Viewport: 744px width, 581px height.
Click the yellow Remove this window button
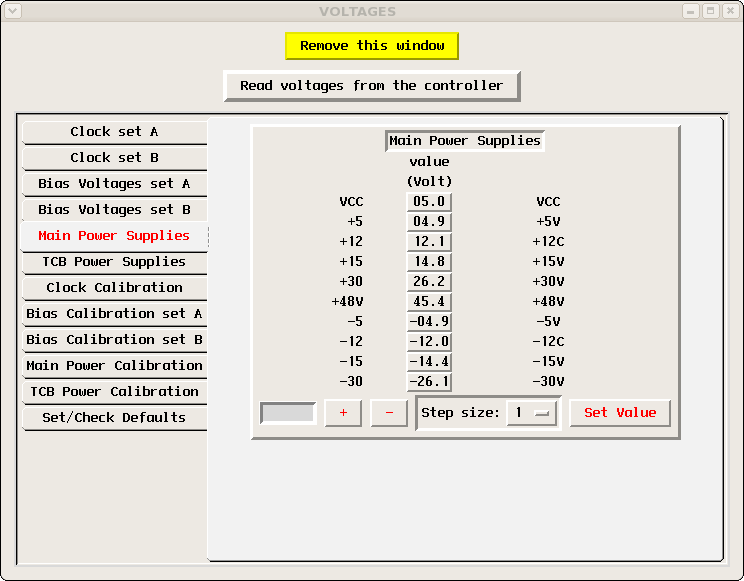click(x=372, y=46)
